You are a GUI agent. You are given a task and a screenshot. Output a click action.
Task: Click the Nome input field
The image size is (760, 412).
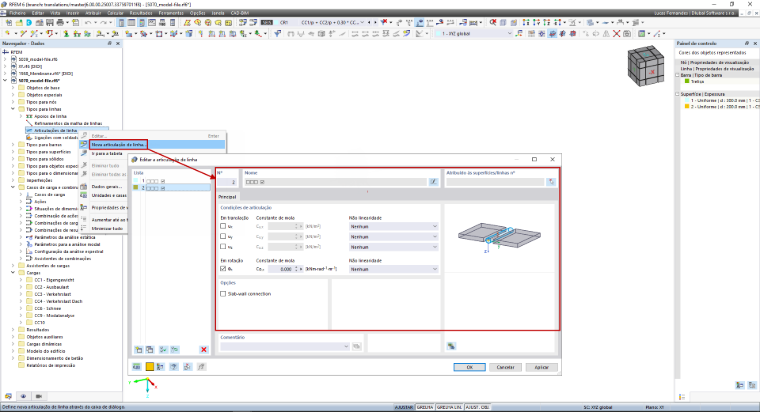(x=335, y=182)
